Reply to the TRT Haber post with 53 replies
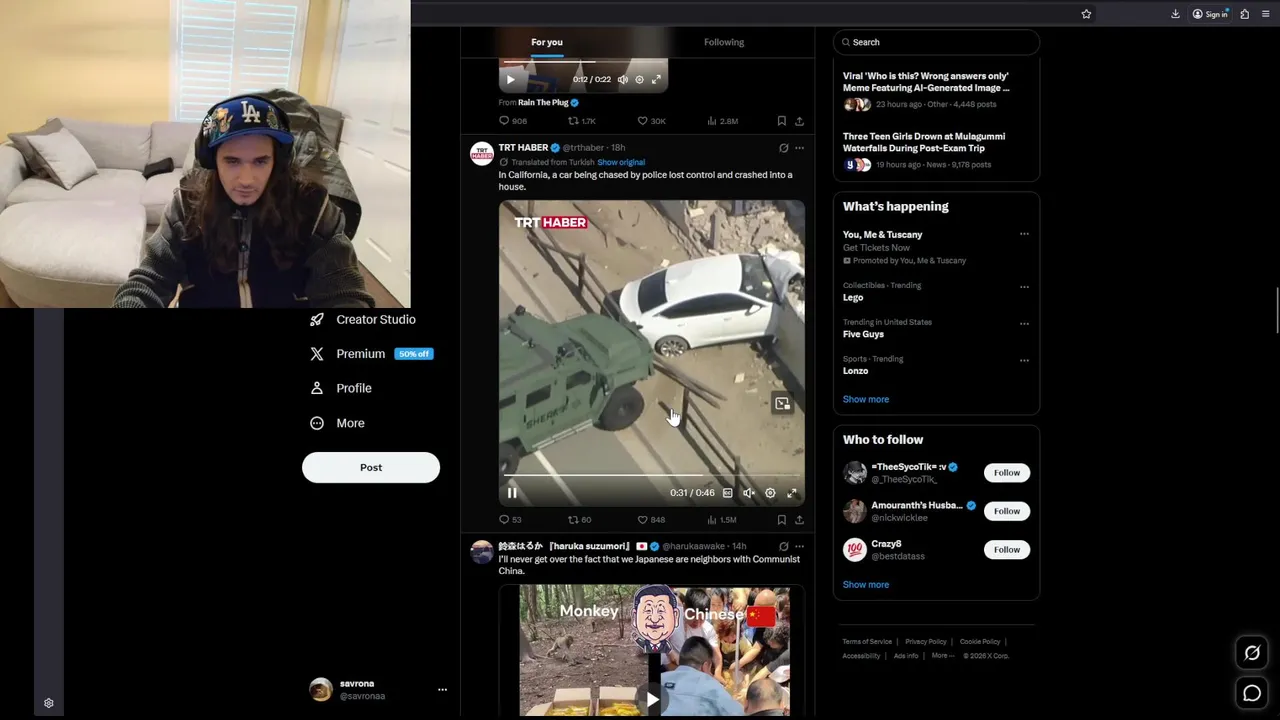Viewport: 1280px width, 720px height. 510,520
